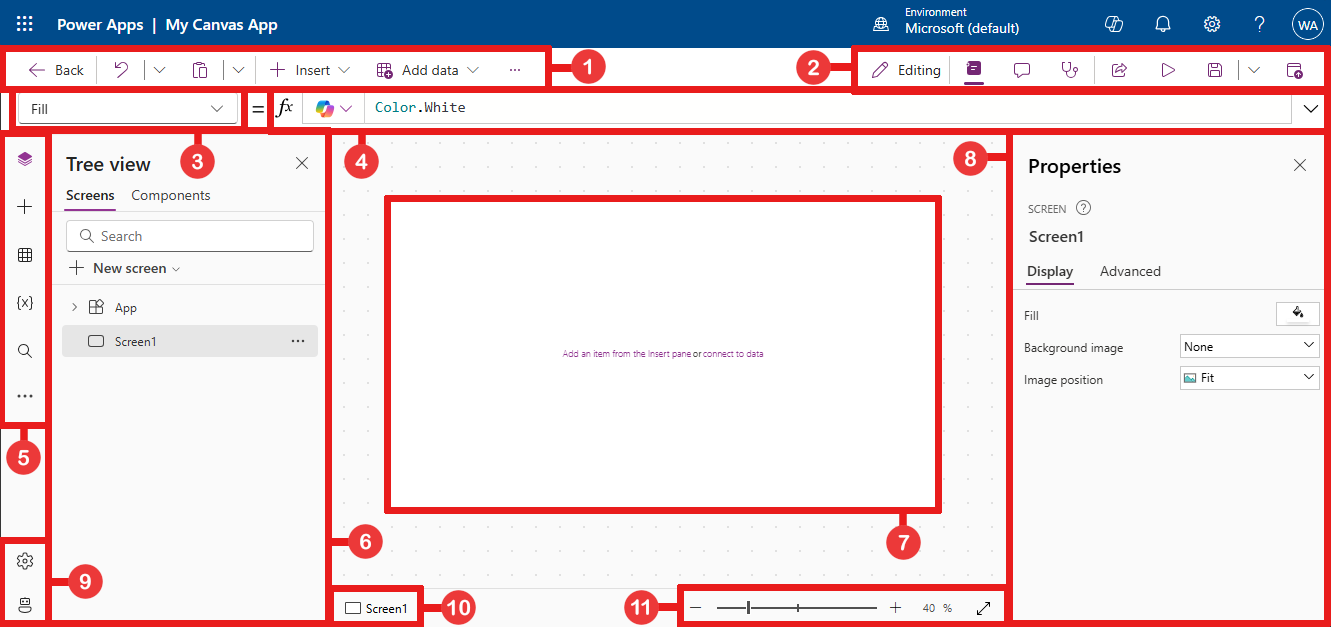Expand the undo options arrow

[160, 70]
